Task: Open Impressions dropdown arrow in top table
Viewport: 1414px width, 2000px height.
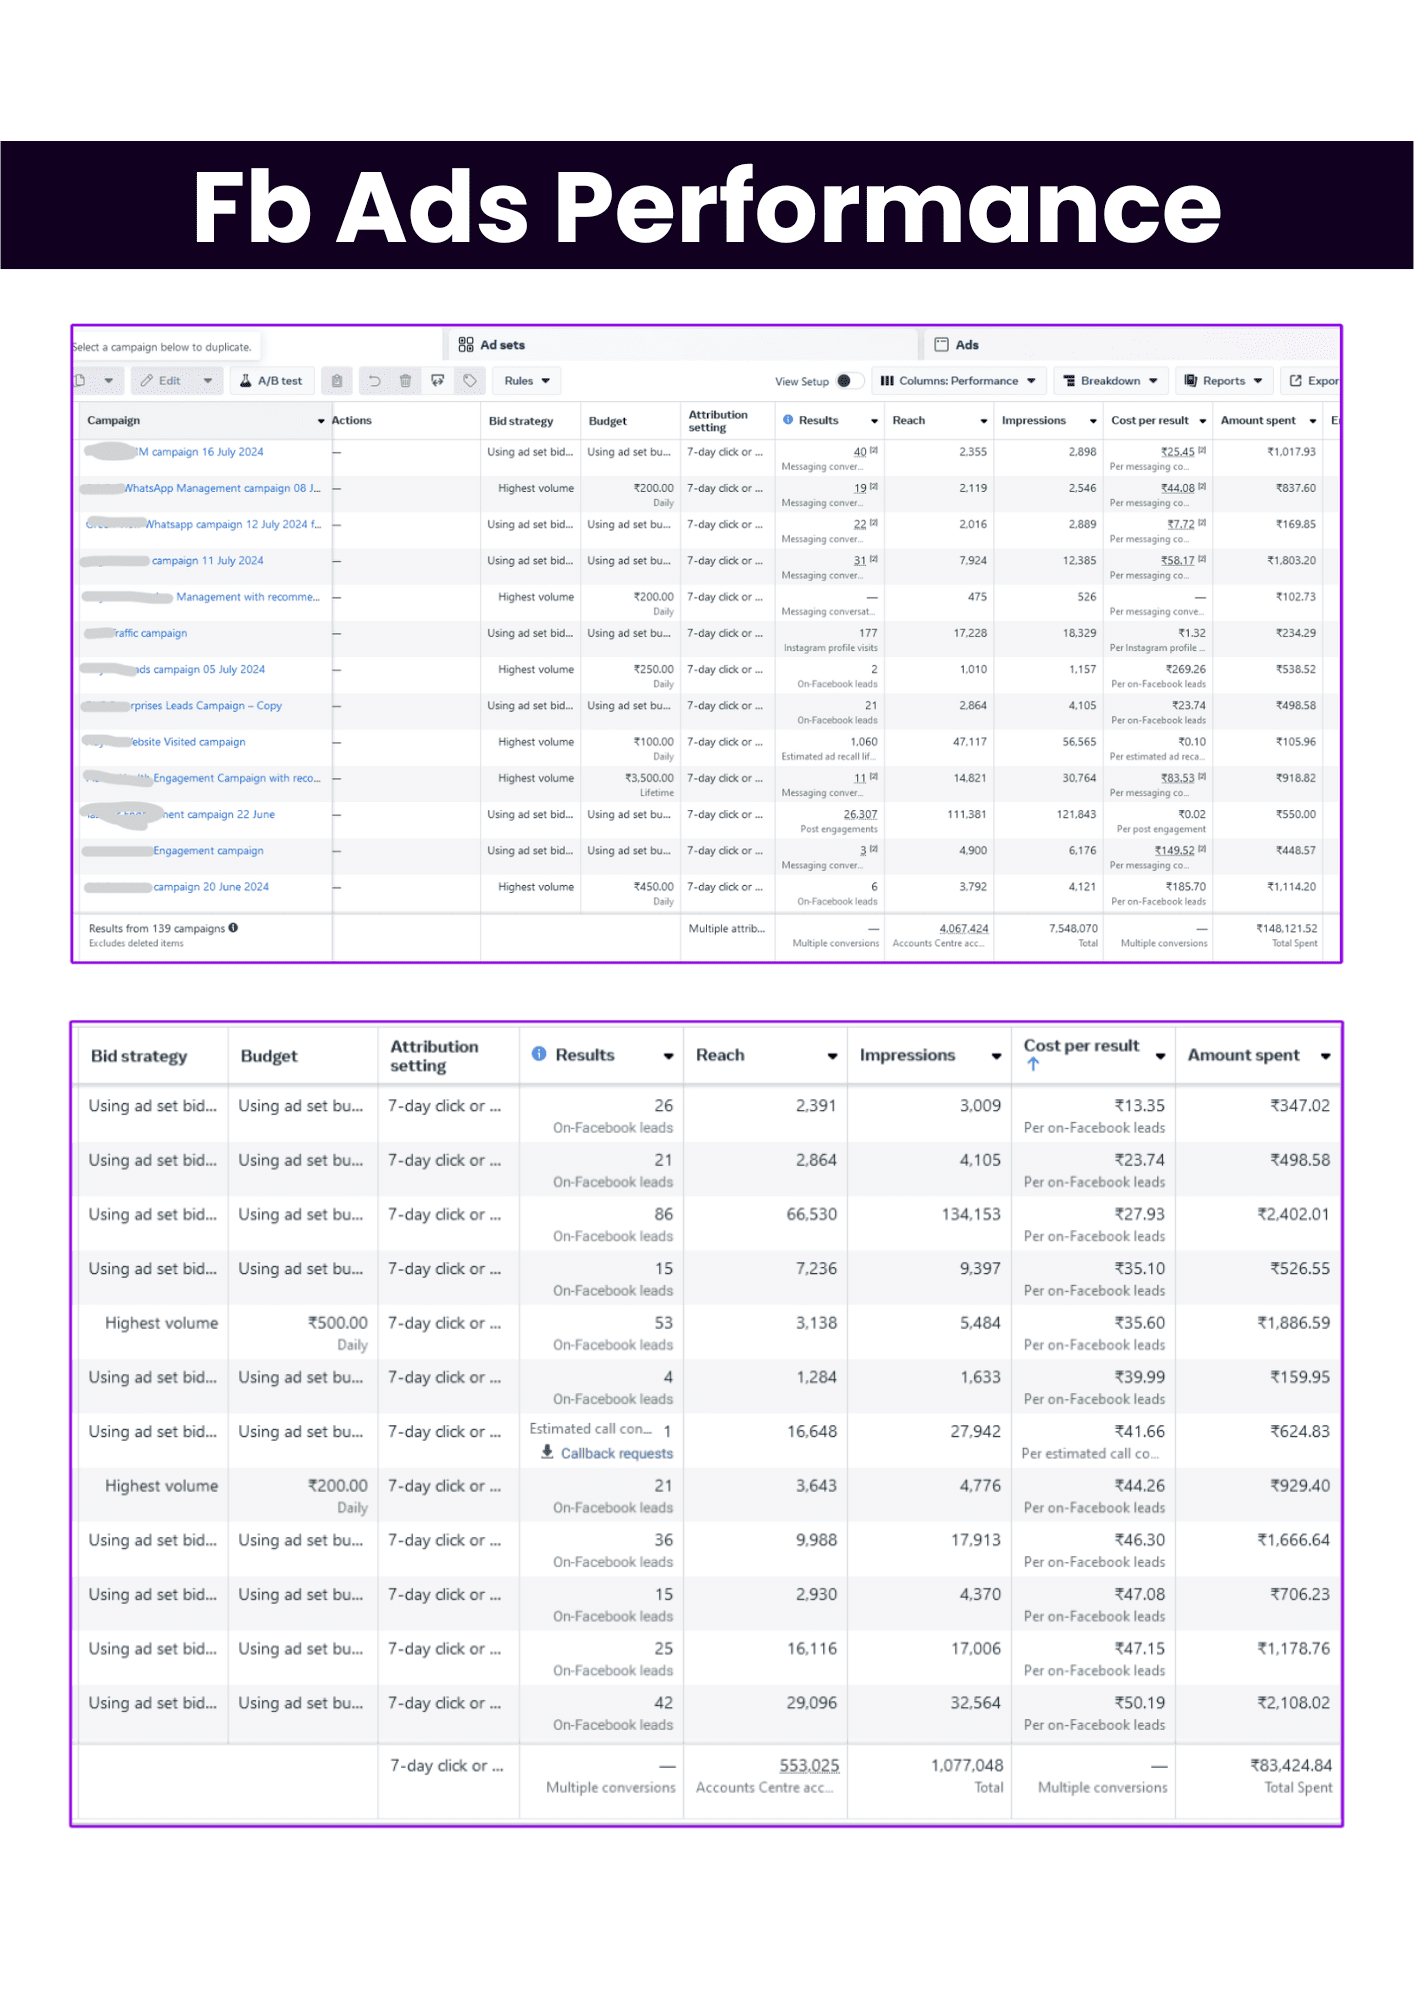Action: pyautogui.click(x=1093, y=422)
